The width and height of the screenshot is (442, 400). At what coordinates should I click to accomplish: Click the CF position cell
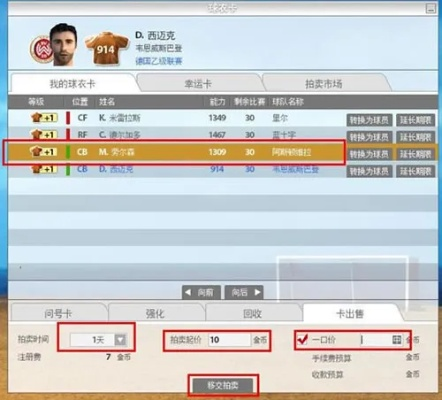coord(82,118)
